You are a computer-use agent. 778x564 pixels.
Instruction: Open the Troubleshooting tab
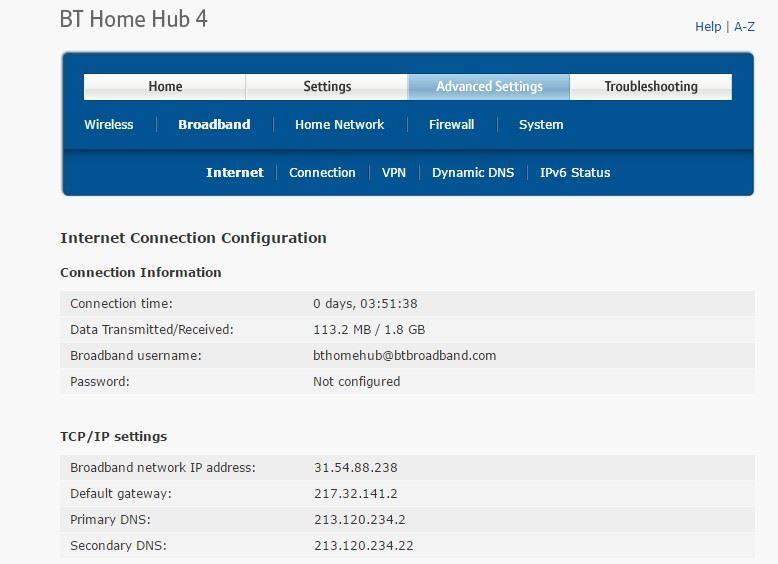click(x=651, y=87)
